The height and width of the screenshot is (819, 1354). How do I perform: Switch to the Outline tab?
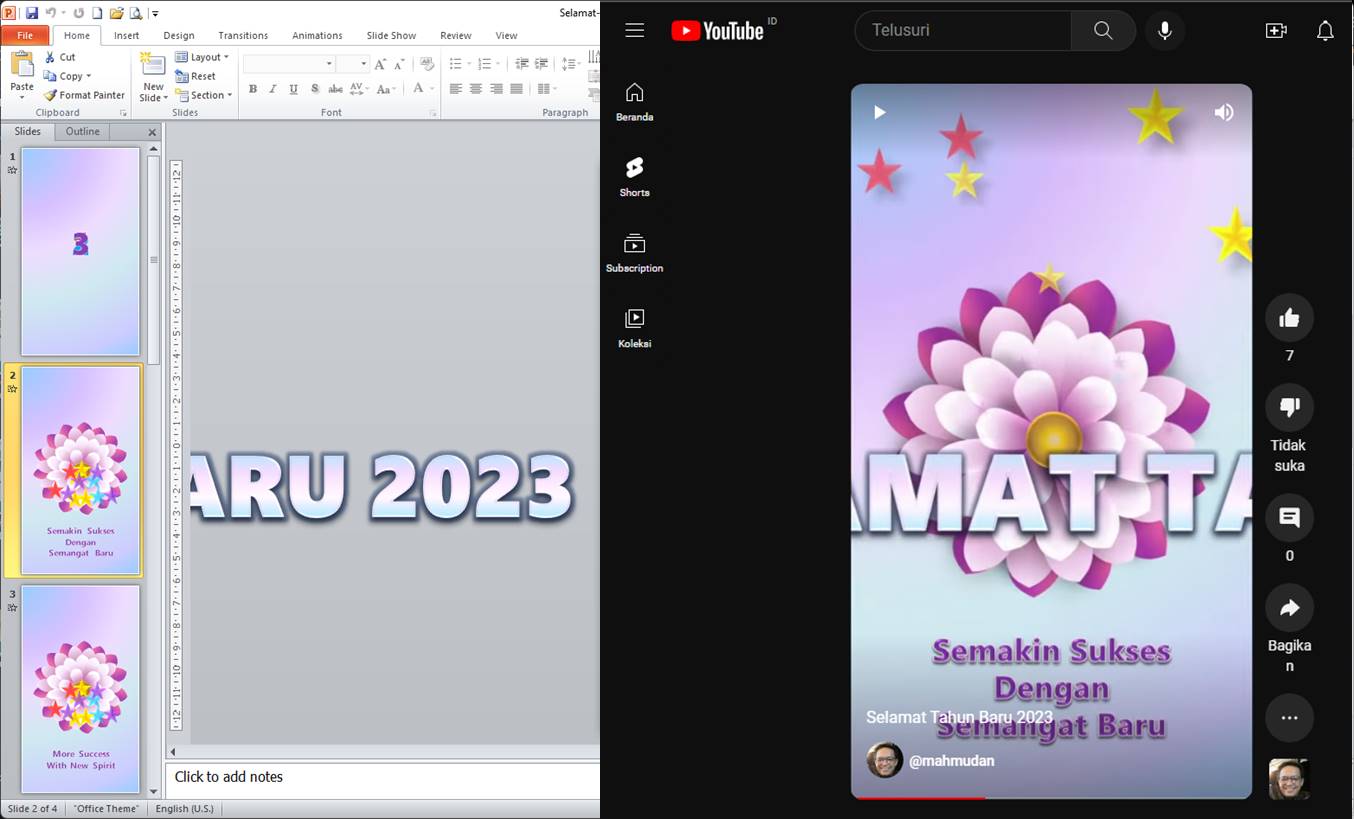[x=82, y=131]
